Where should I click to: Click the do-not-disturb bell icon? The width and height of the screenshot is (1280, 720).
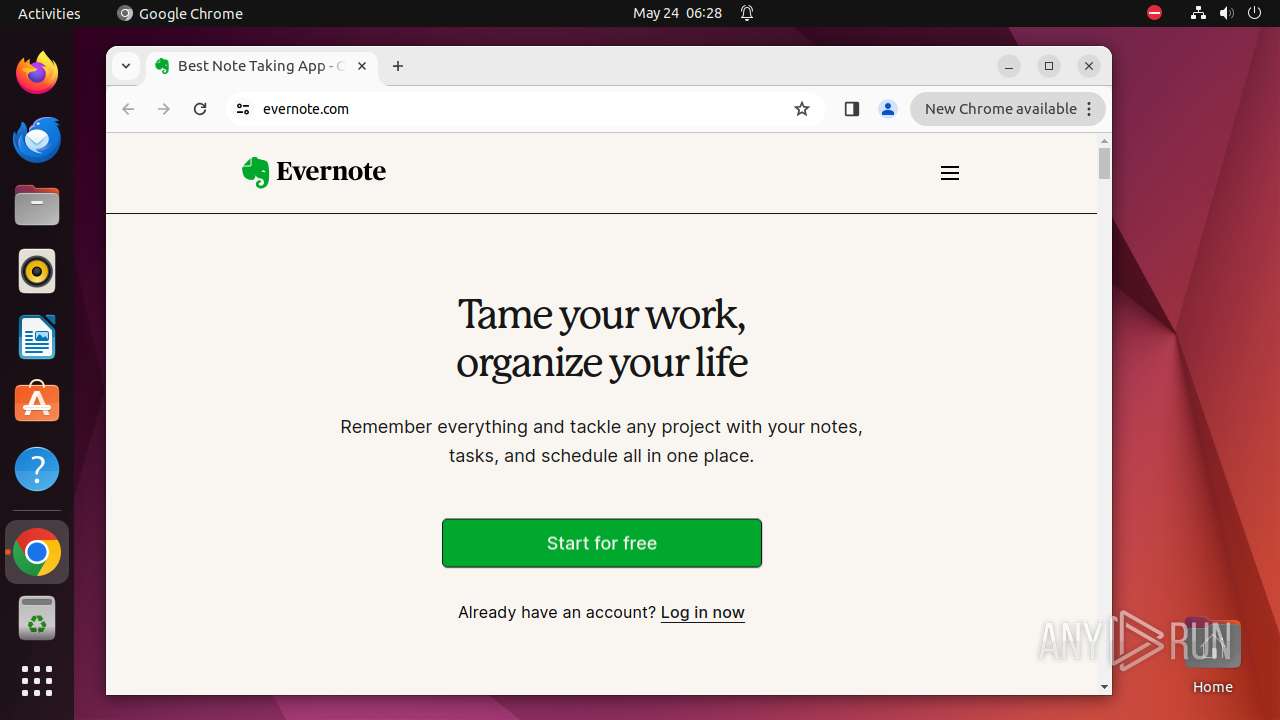(x=747, y=13)
